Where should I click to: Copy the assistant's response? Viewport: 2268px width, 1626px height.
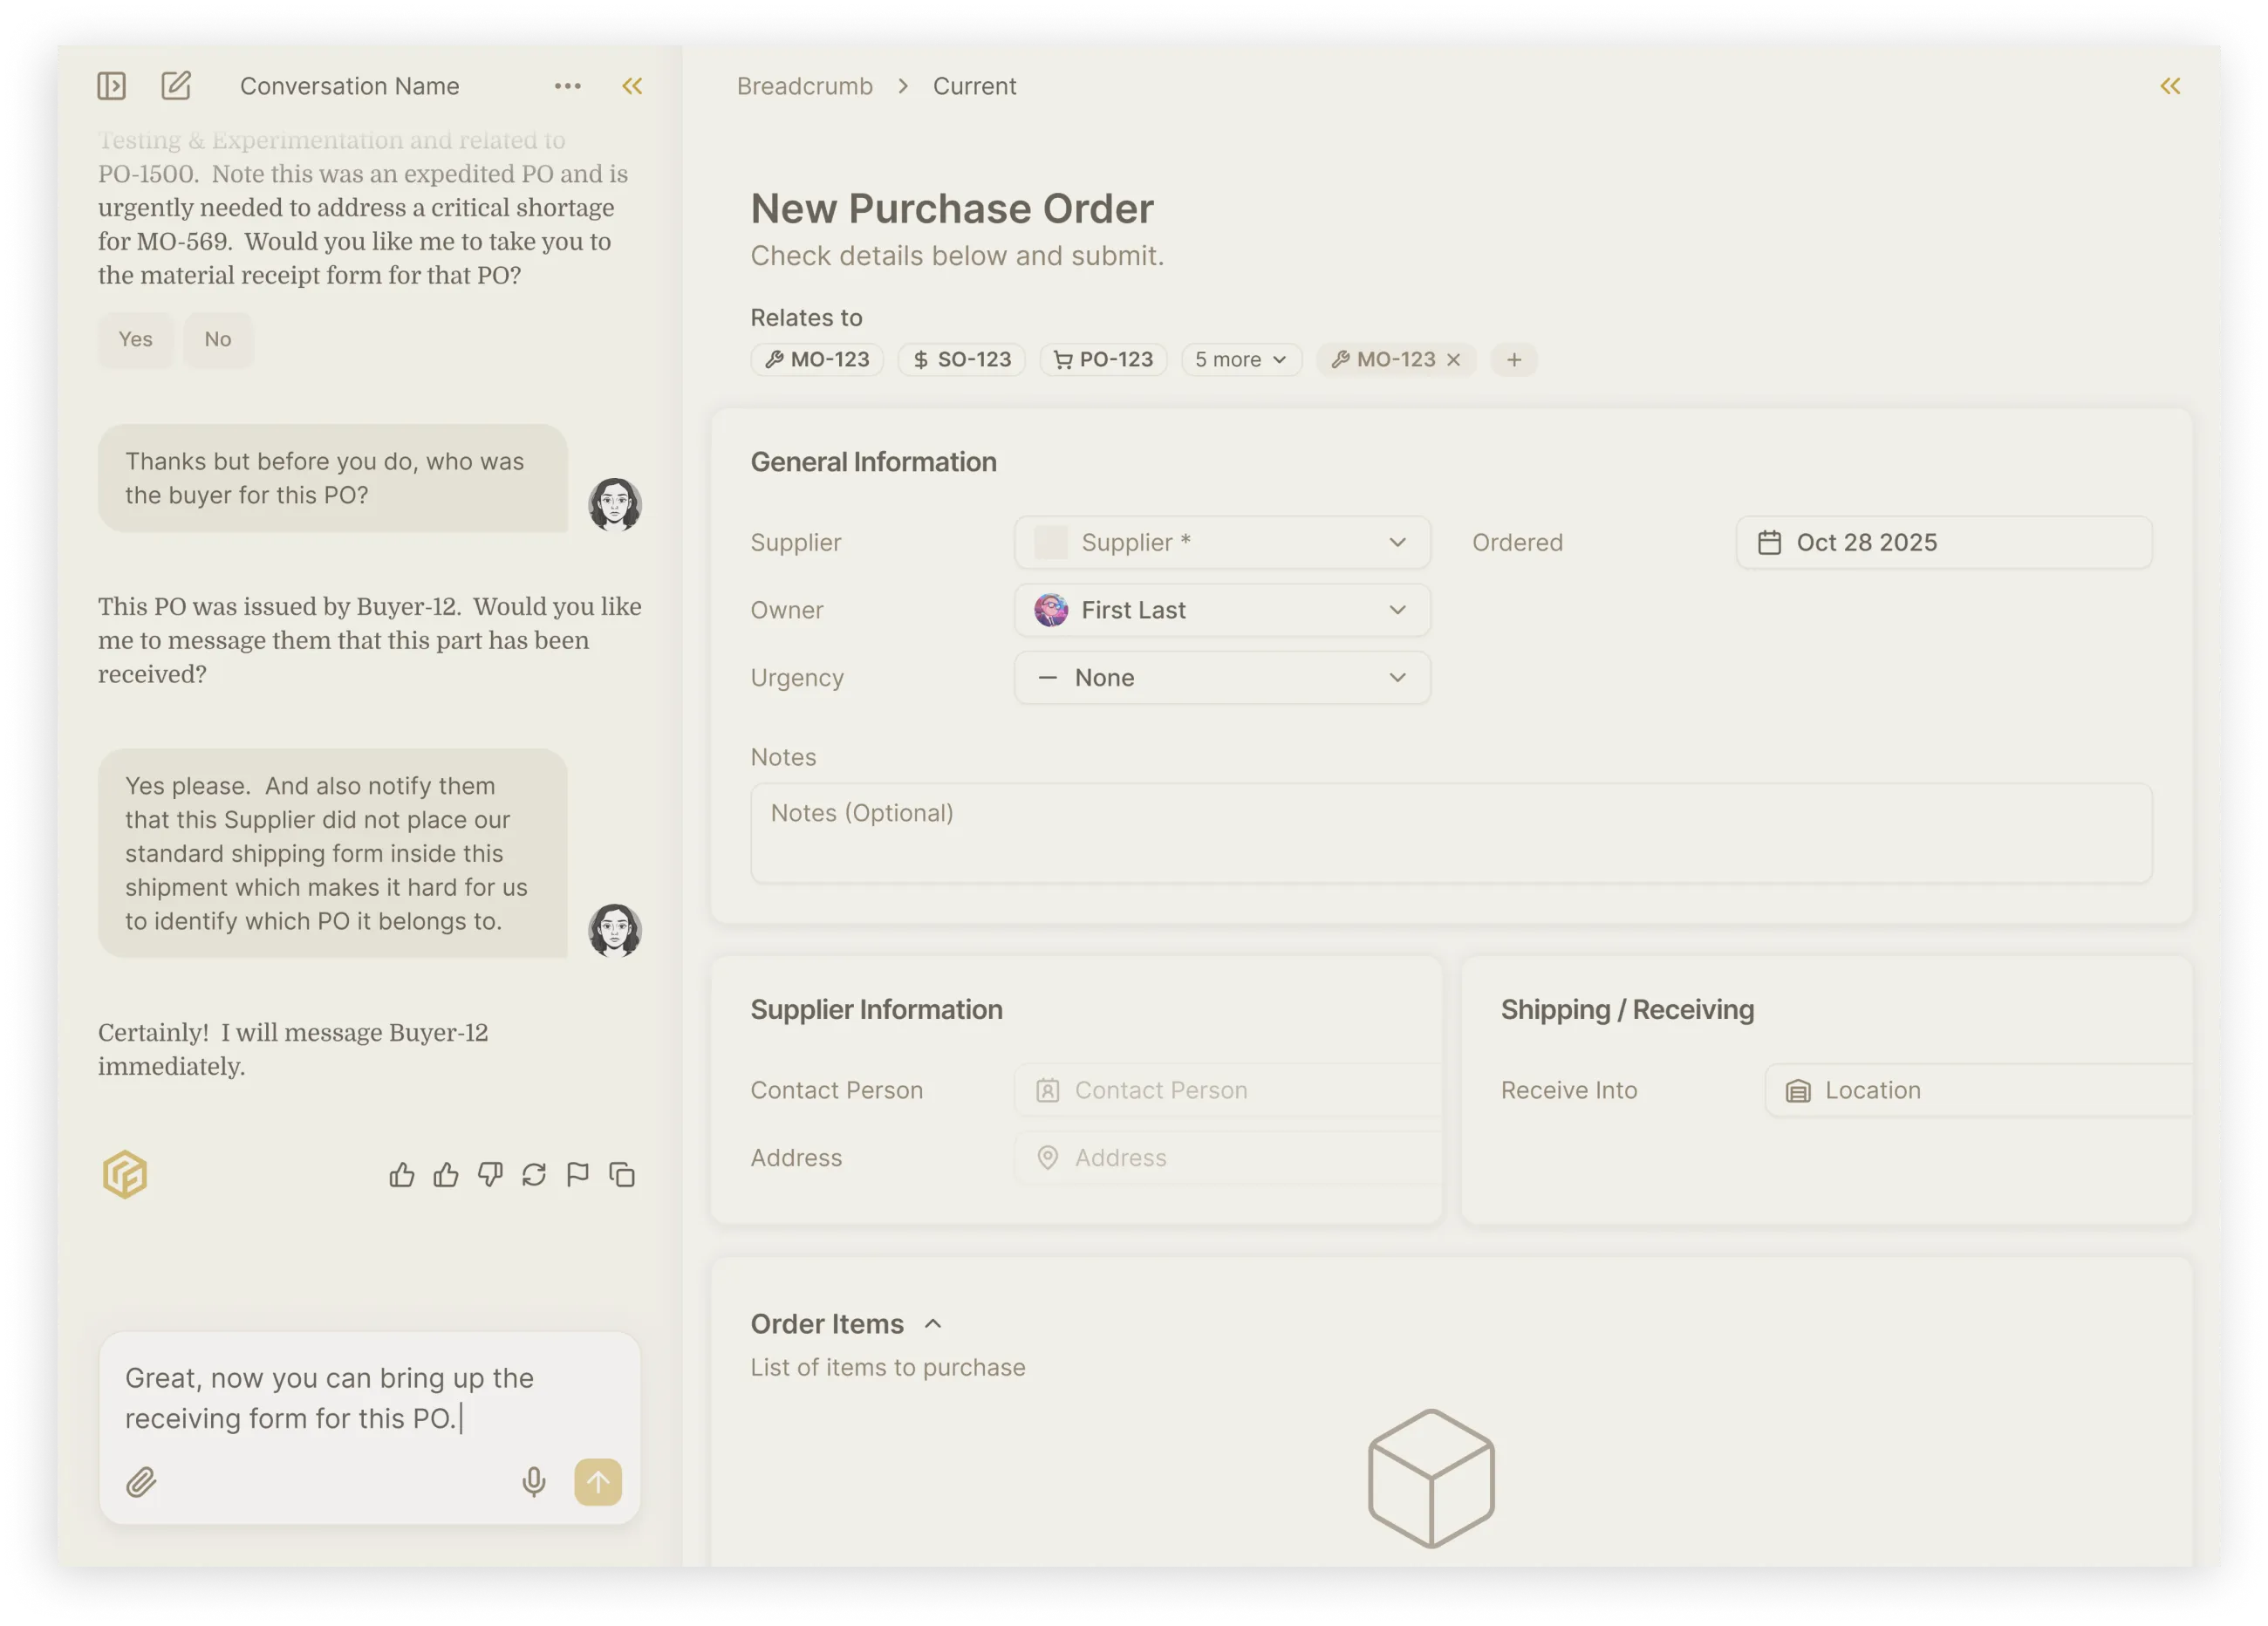click(622, 1174)
